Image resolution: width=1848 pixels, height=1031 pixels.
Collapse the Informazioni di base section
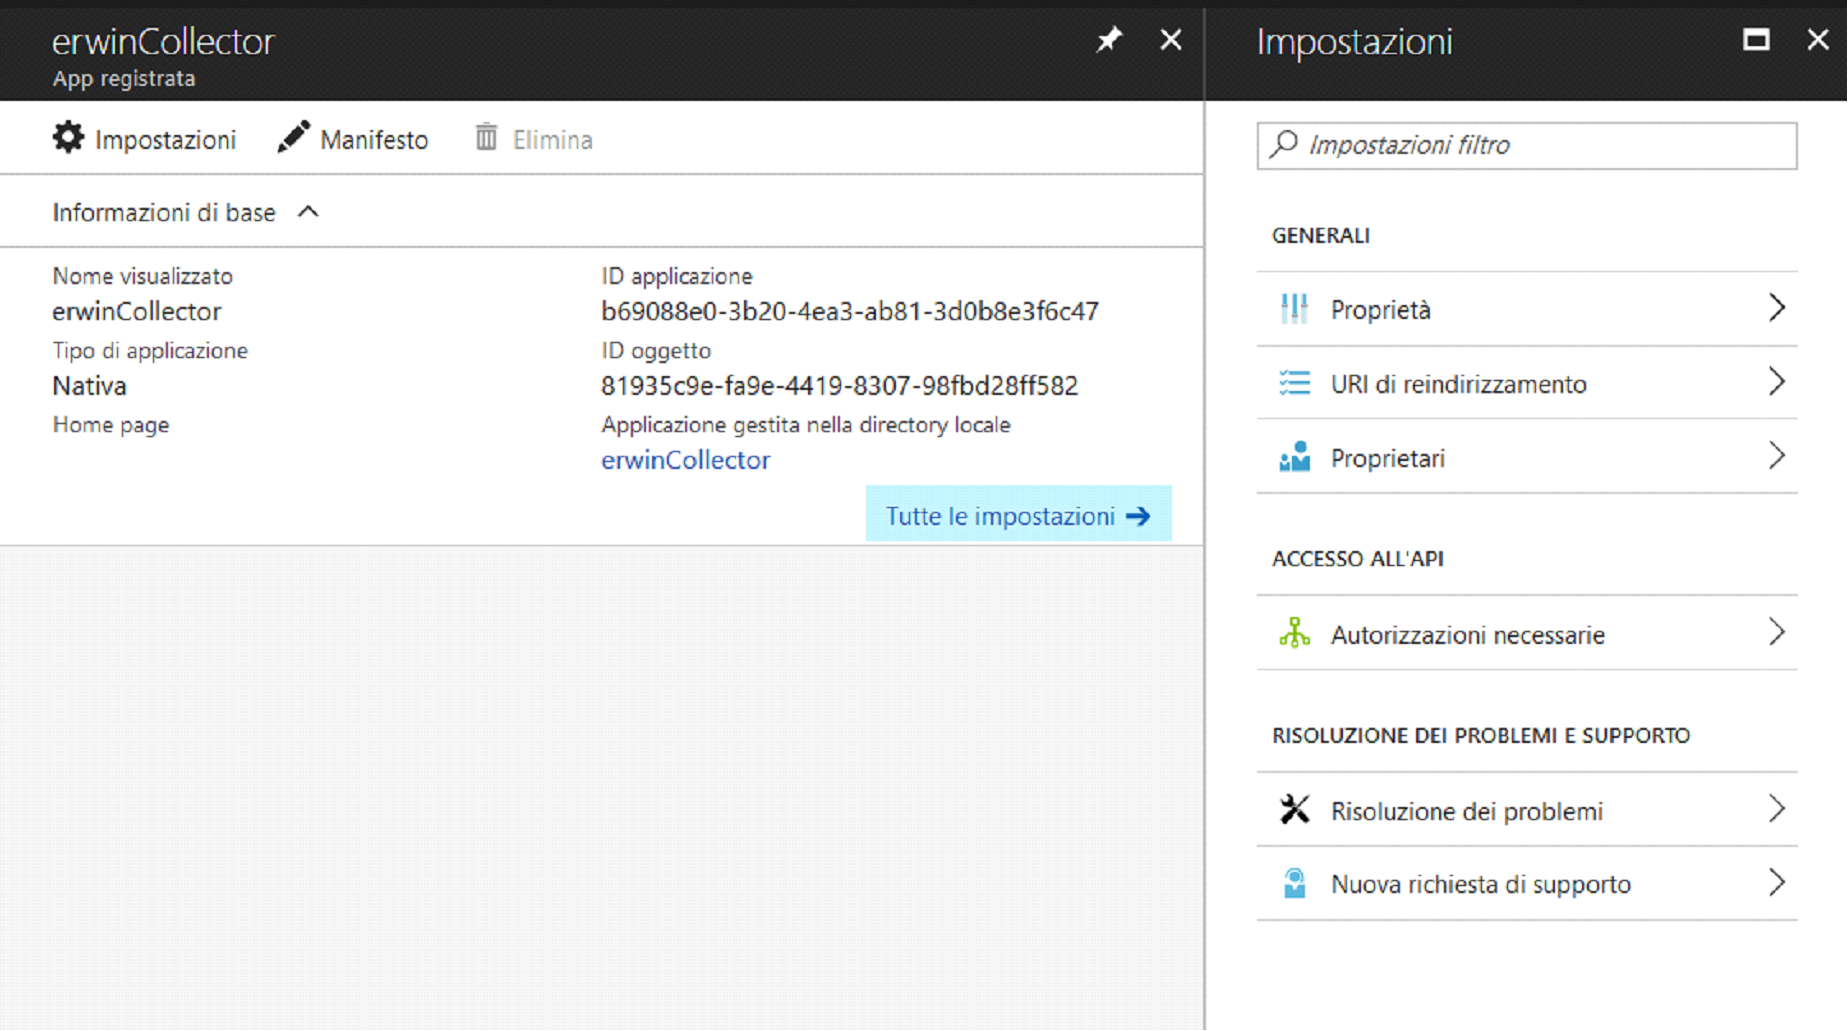click(x=308, y=212)
